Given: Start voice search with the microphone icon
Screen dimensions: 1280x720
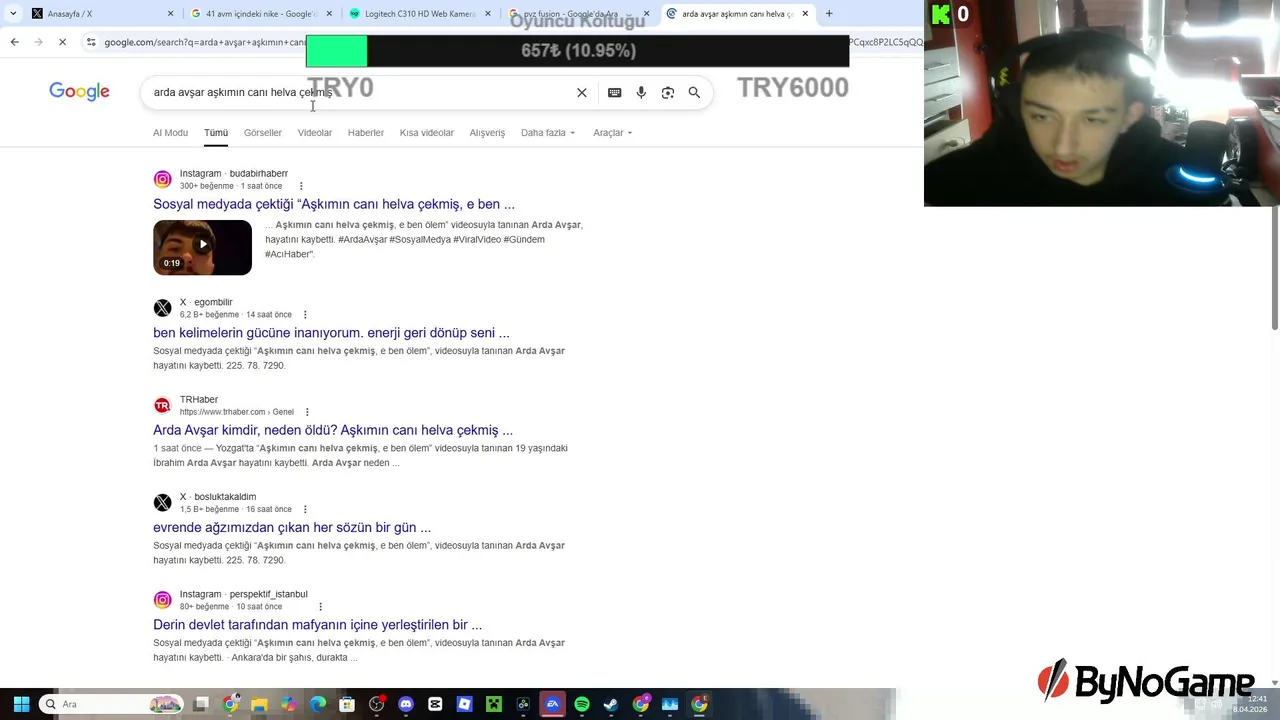Looking at the screenshot, I should pos(641,92).
